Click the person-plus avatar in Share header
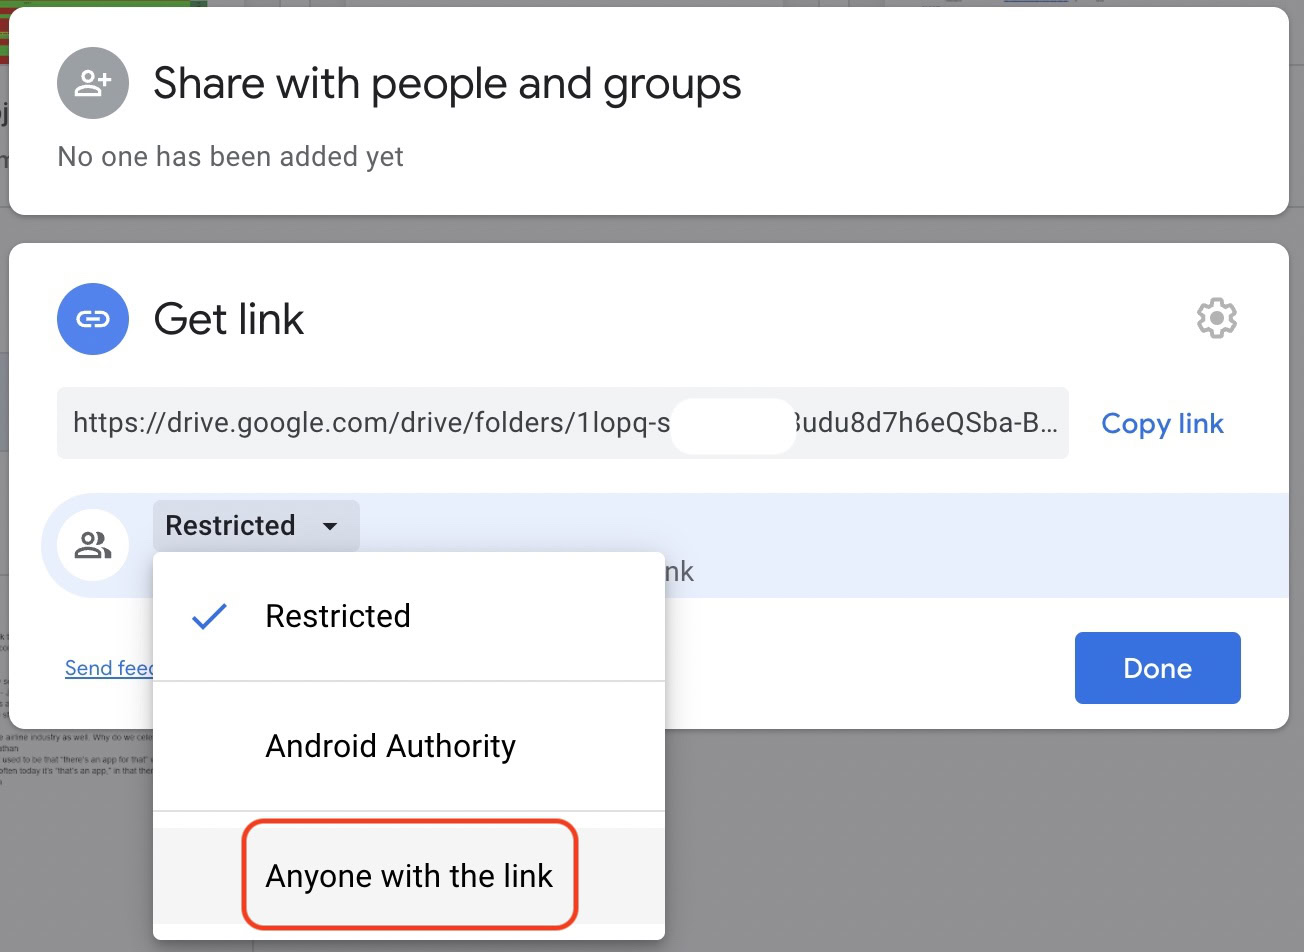Screen dimensions: 1304x952 click(x=92, y=83)
